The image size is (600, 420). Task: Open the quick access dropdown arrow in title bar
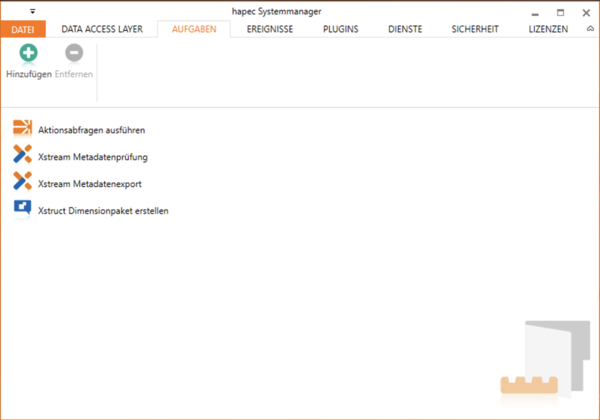33,11
